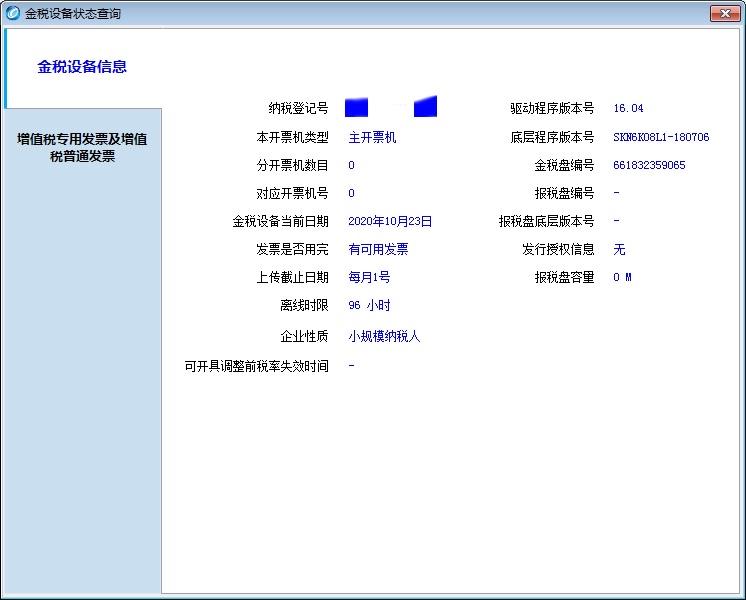
Task: Click the 发行授权信息 label
Action: coord(557,249)
